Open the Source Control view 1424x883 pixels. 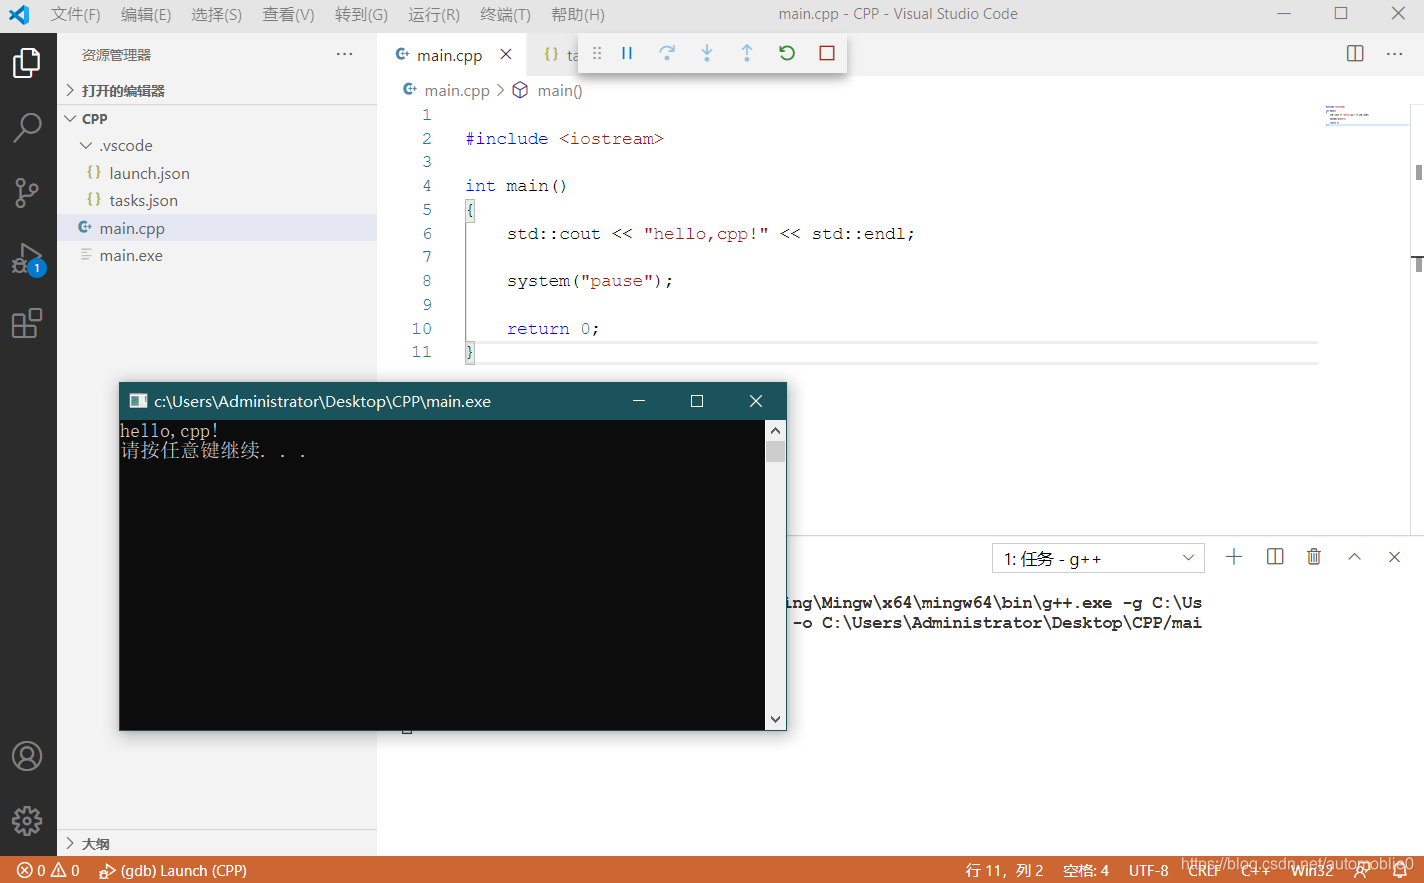(27, 193)
